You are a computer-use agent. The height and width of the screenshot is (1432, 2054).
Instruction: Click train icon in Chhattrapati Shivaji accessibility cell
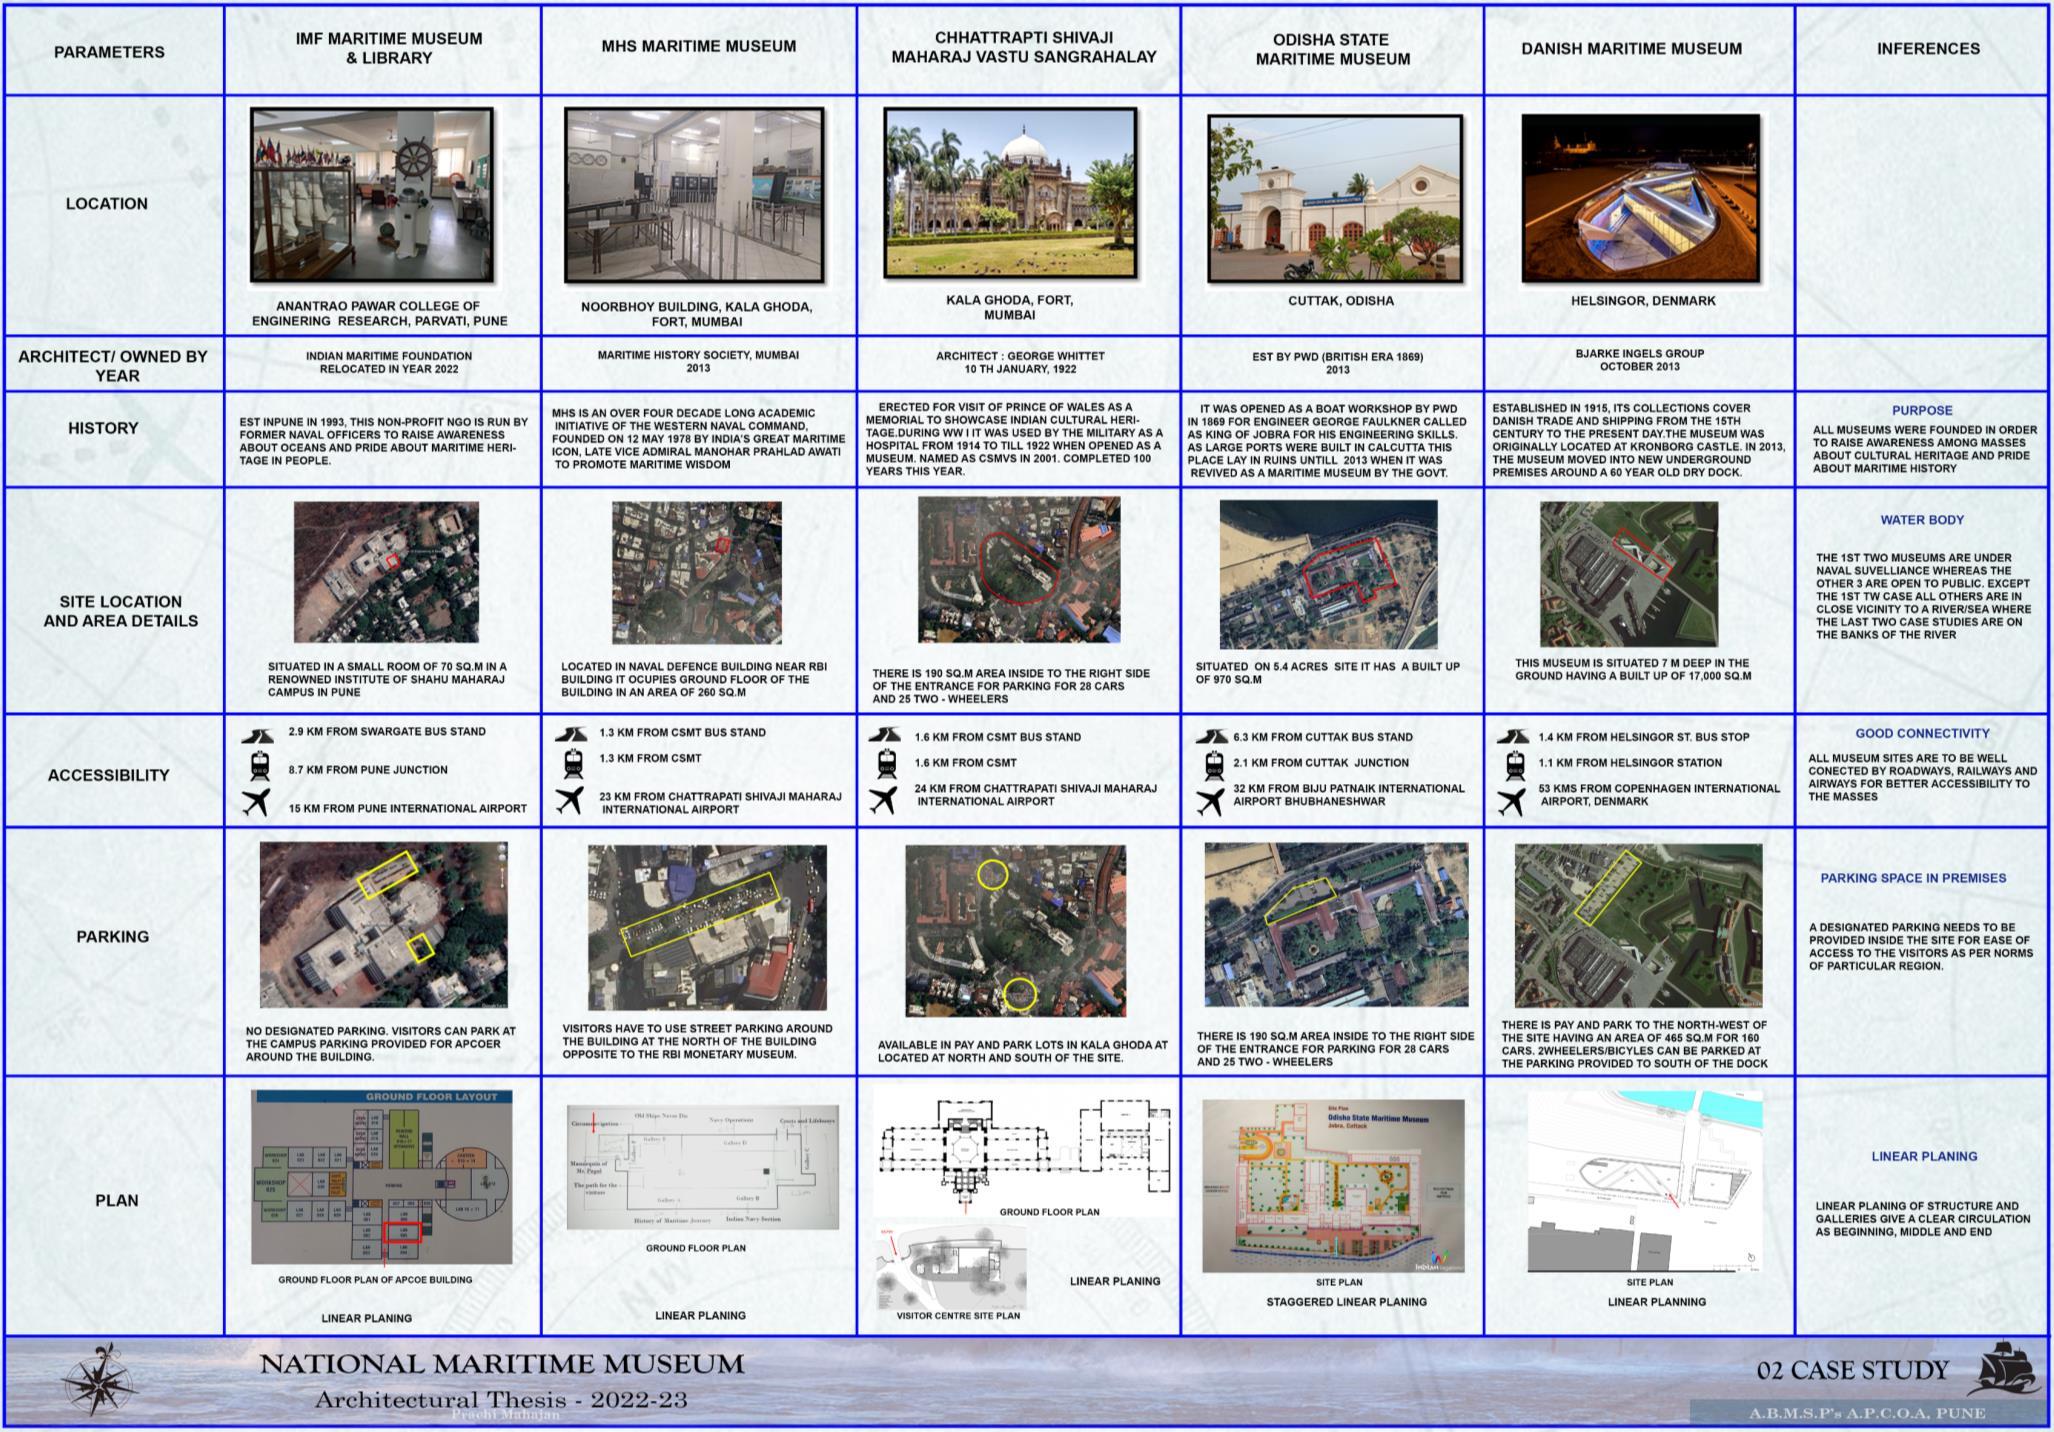tap(886, 764)
